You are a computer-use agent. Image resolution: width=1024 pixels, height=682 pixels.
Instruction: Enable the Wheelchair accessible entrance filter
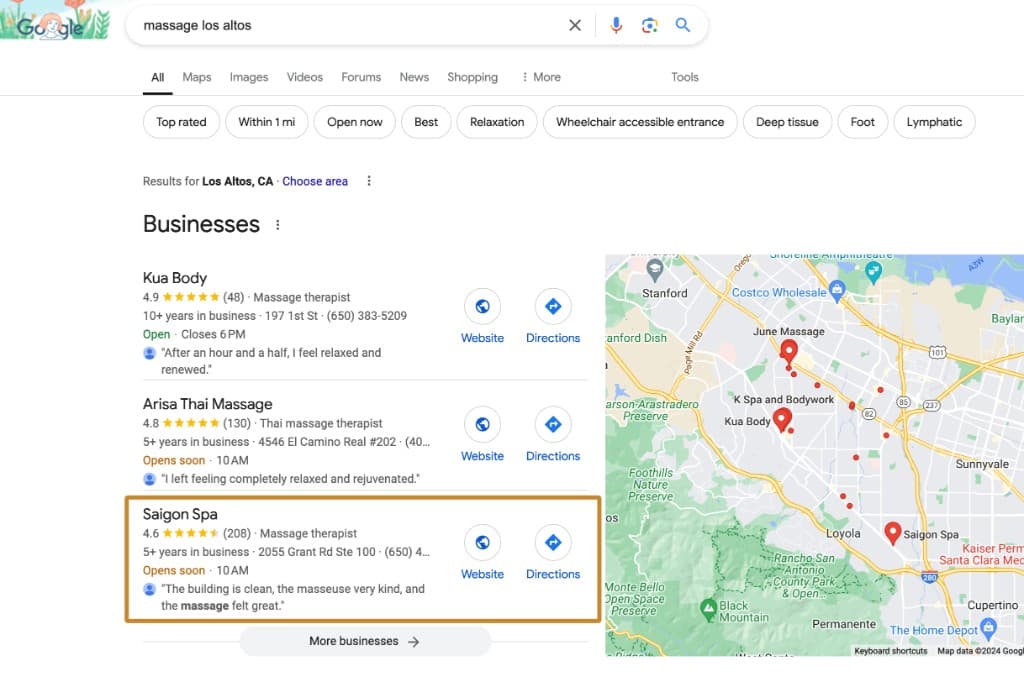[640, 121]
